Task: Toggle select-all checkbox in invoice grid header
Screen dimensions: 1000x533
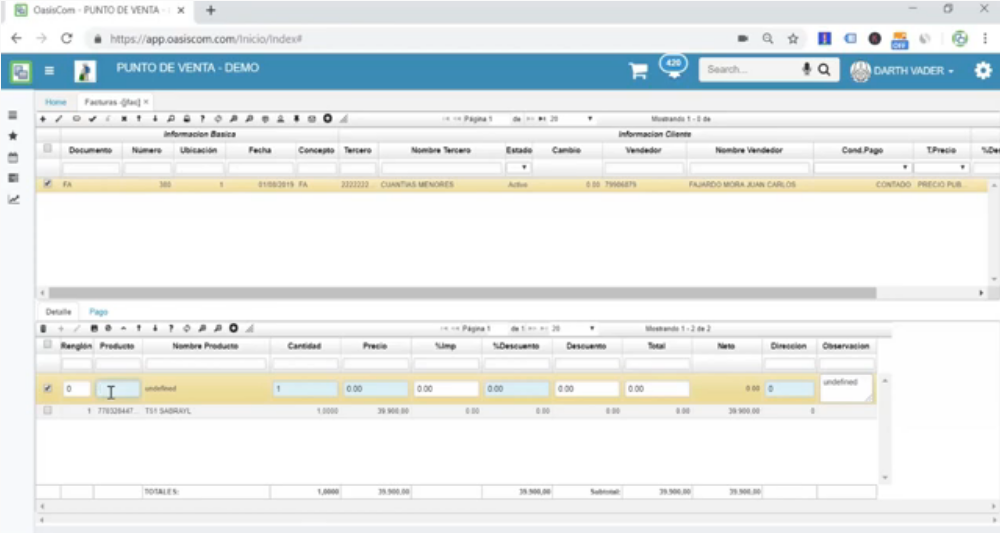Action: tap(48, 149)
